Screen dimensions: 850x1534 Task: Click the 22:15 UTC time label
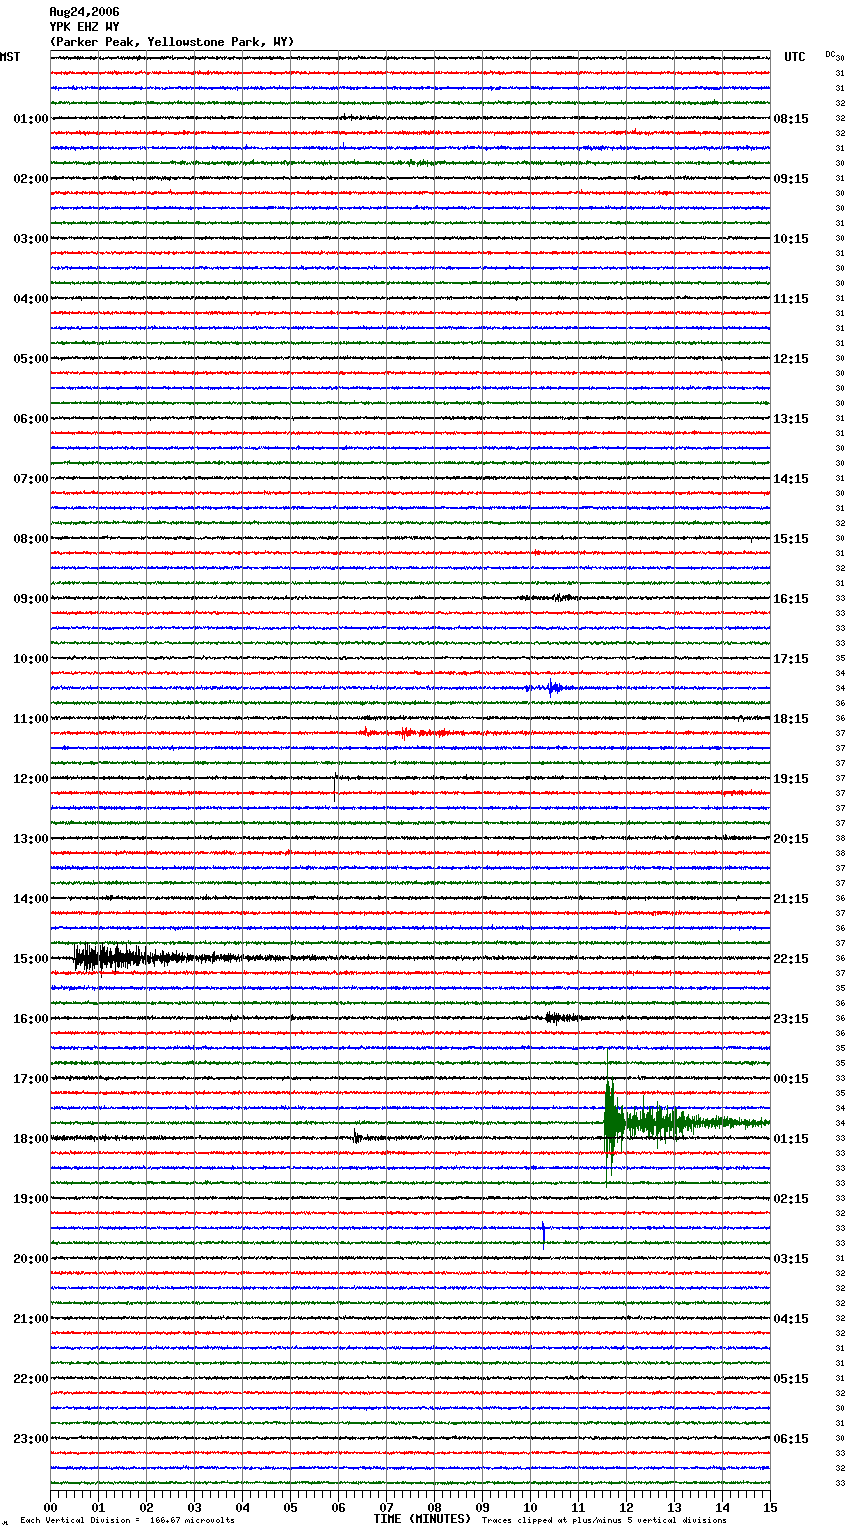click(791, 959)
